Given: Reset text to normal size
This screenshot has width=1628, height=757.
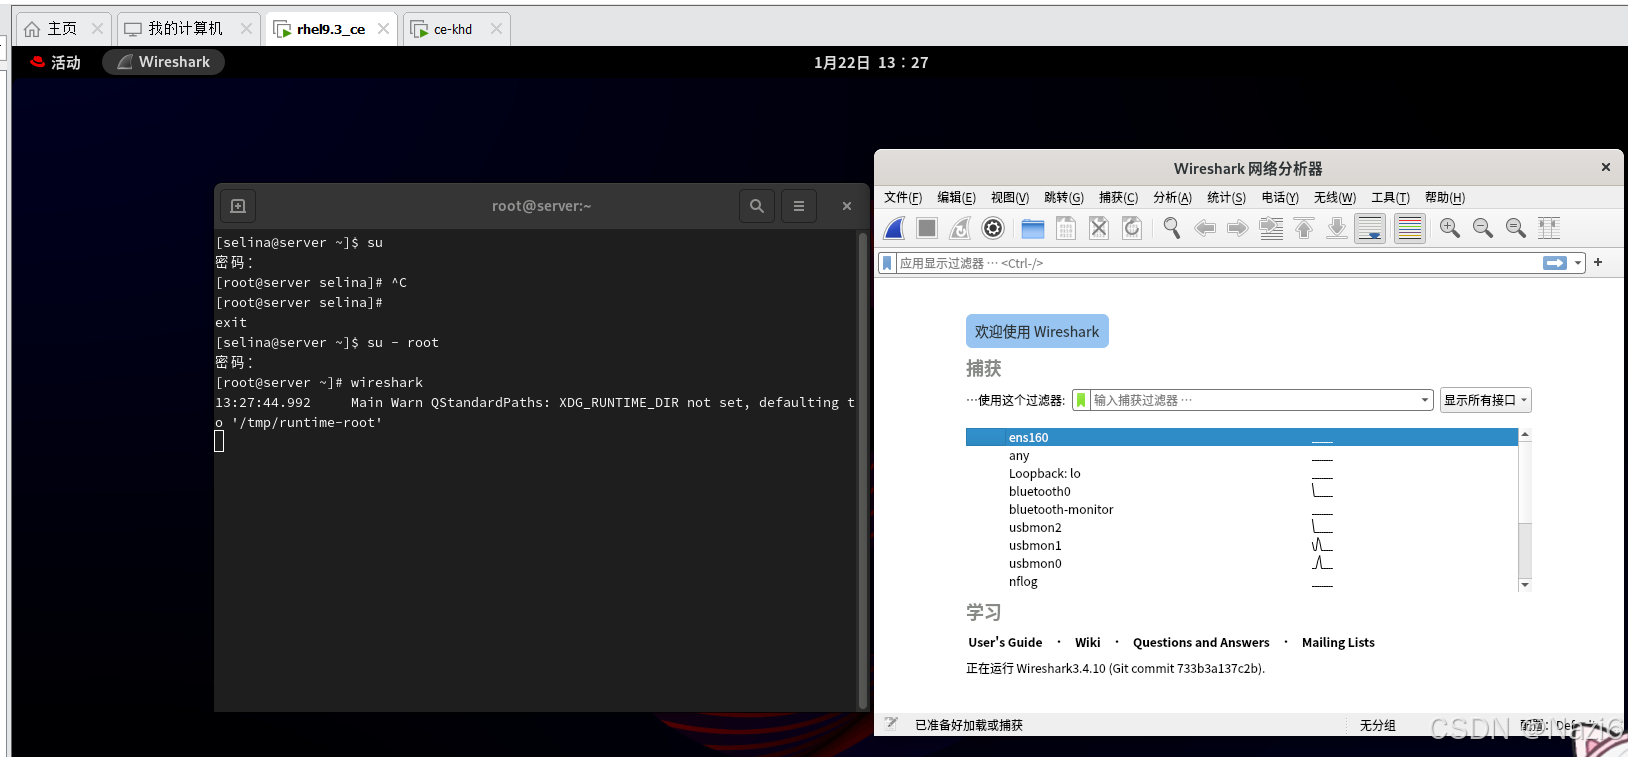Looking at the screenshot, I should (x=1516, y=229).
